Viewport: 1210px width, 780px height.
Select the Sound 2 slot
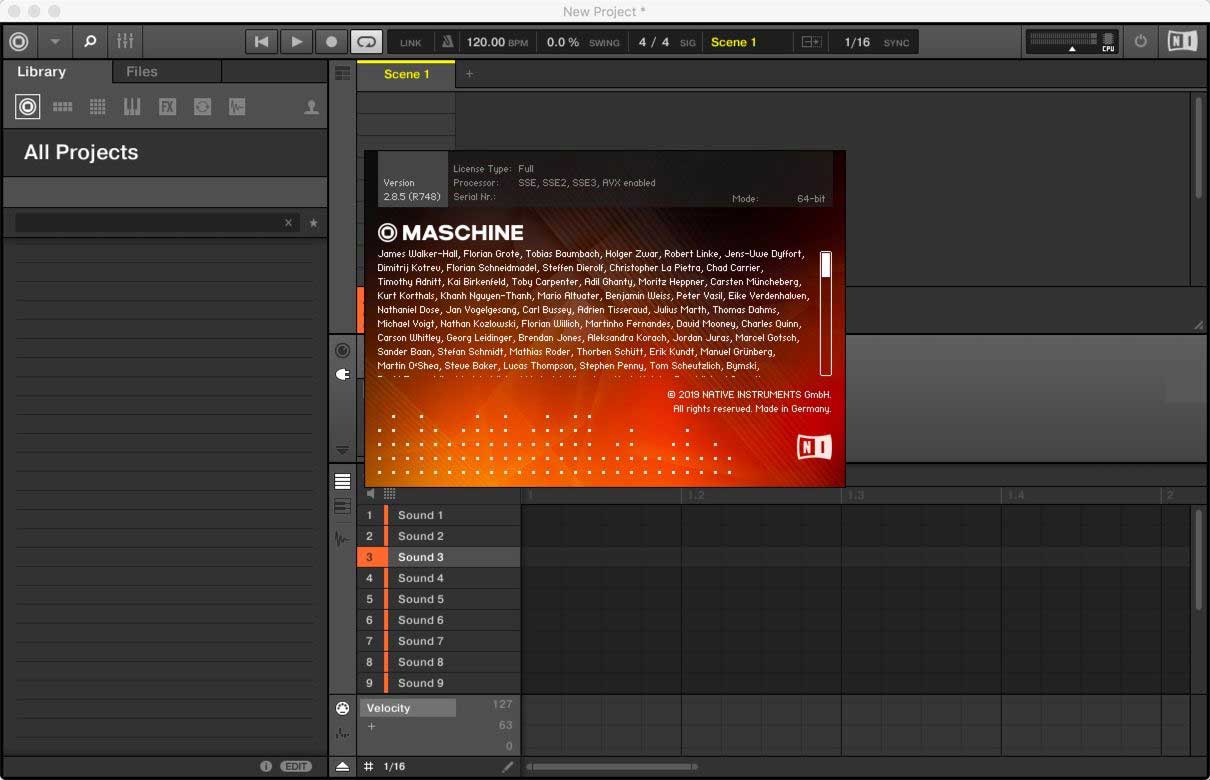pos(439,536)
